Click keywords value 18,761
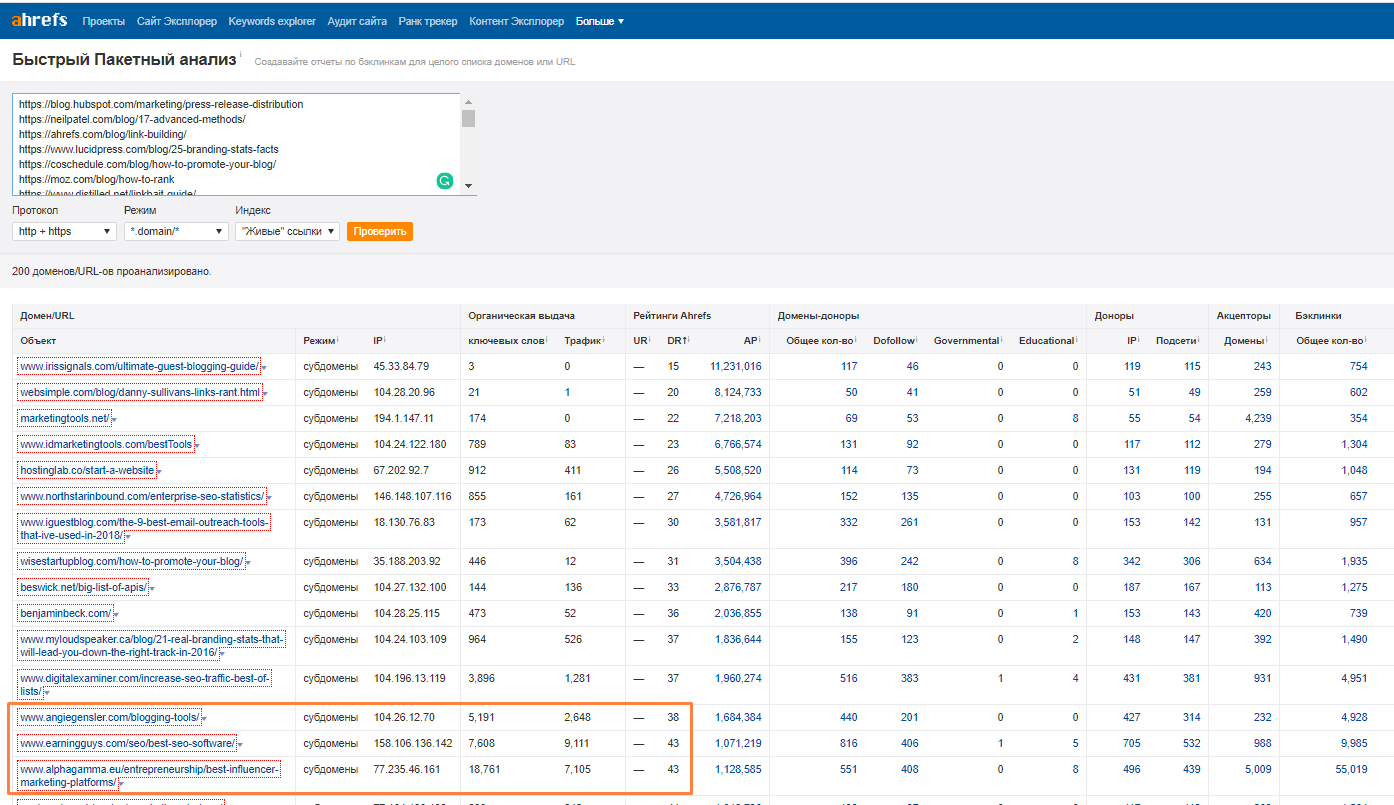This screenshot has width=1394, height=805. pos(486,770)
